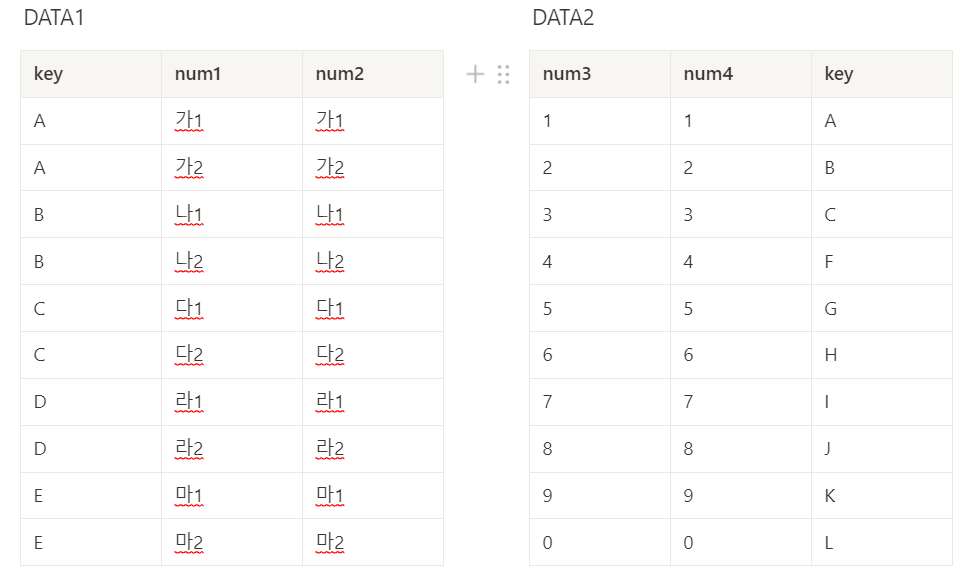Viewport: 970px width, 579px height.
Task: Click the num1 column header
Action: coord(192,74)
